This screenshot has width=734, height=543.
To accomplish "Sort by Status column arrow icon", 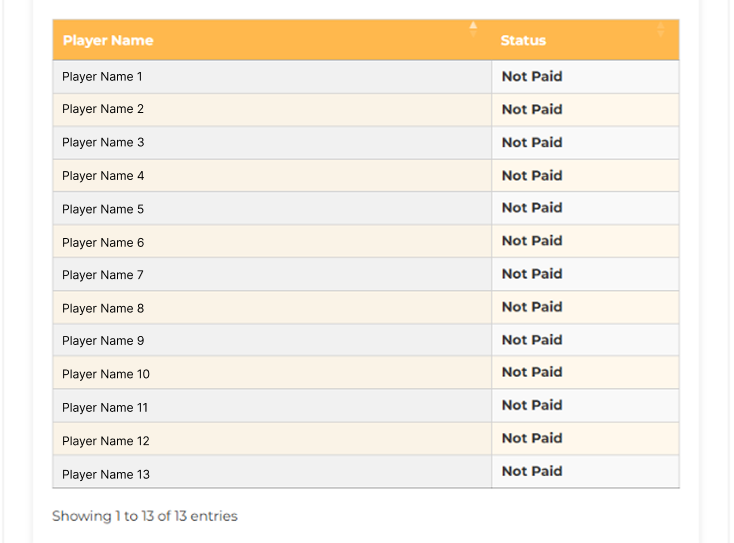I will pos(661,29).
